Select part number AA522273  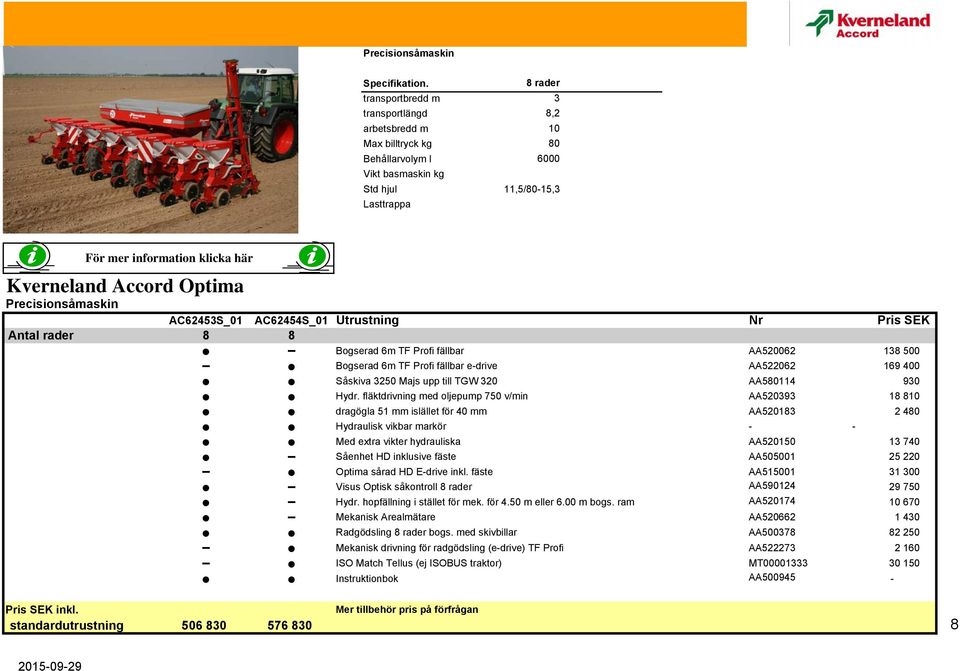[771, 547]
